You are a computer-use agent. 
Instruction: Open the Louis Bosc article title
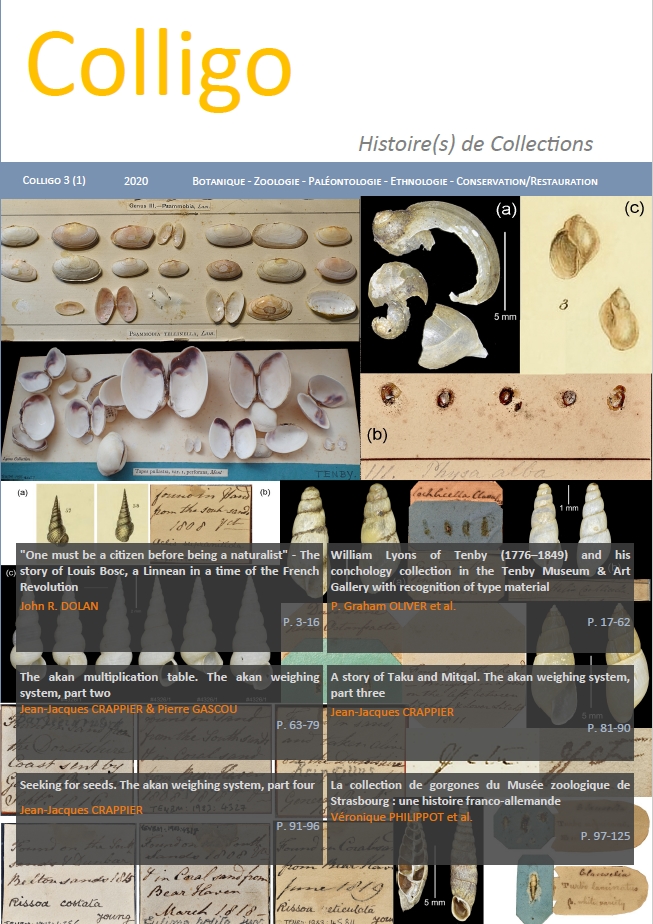(169, 570)
